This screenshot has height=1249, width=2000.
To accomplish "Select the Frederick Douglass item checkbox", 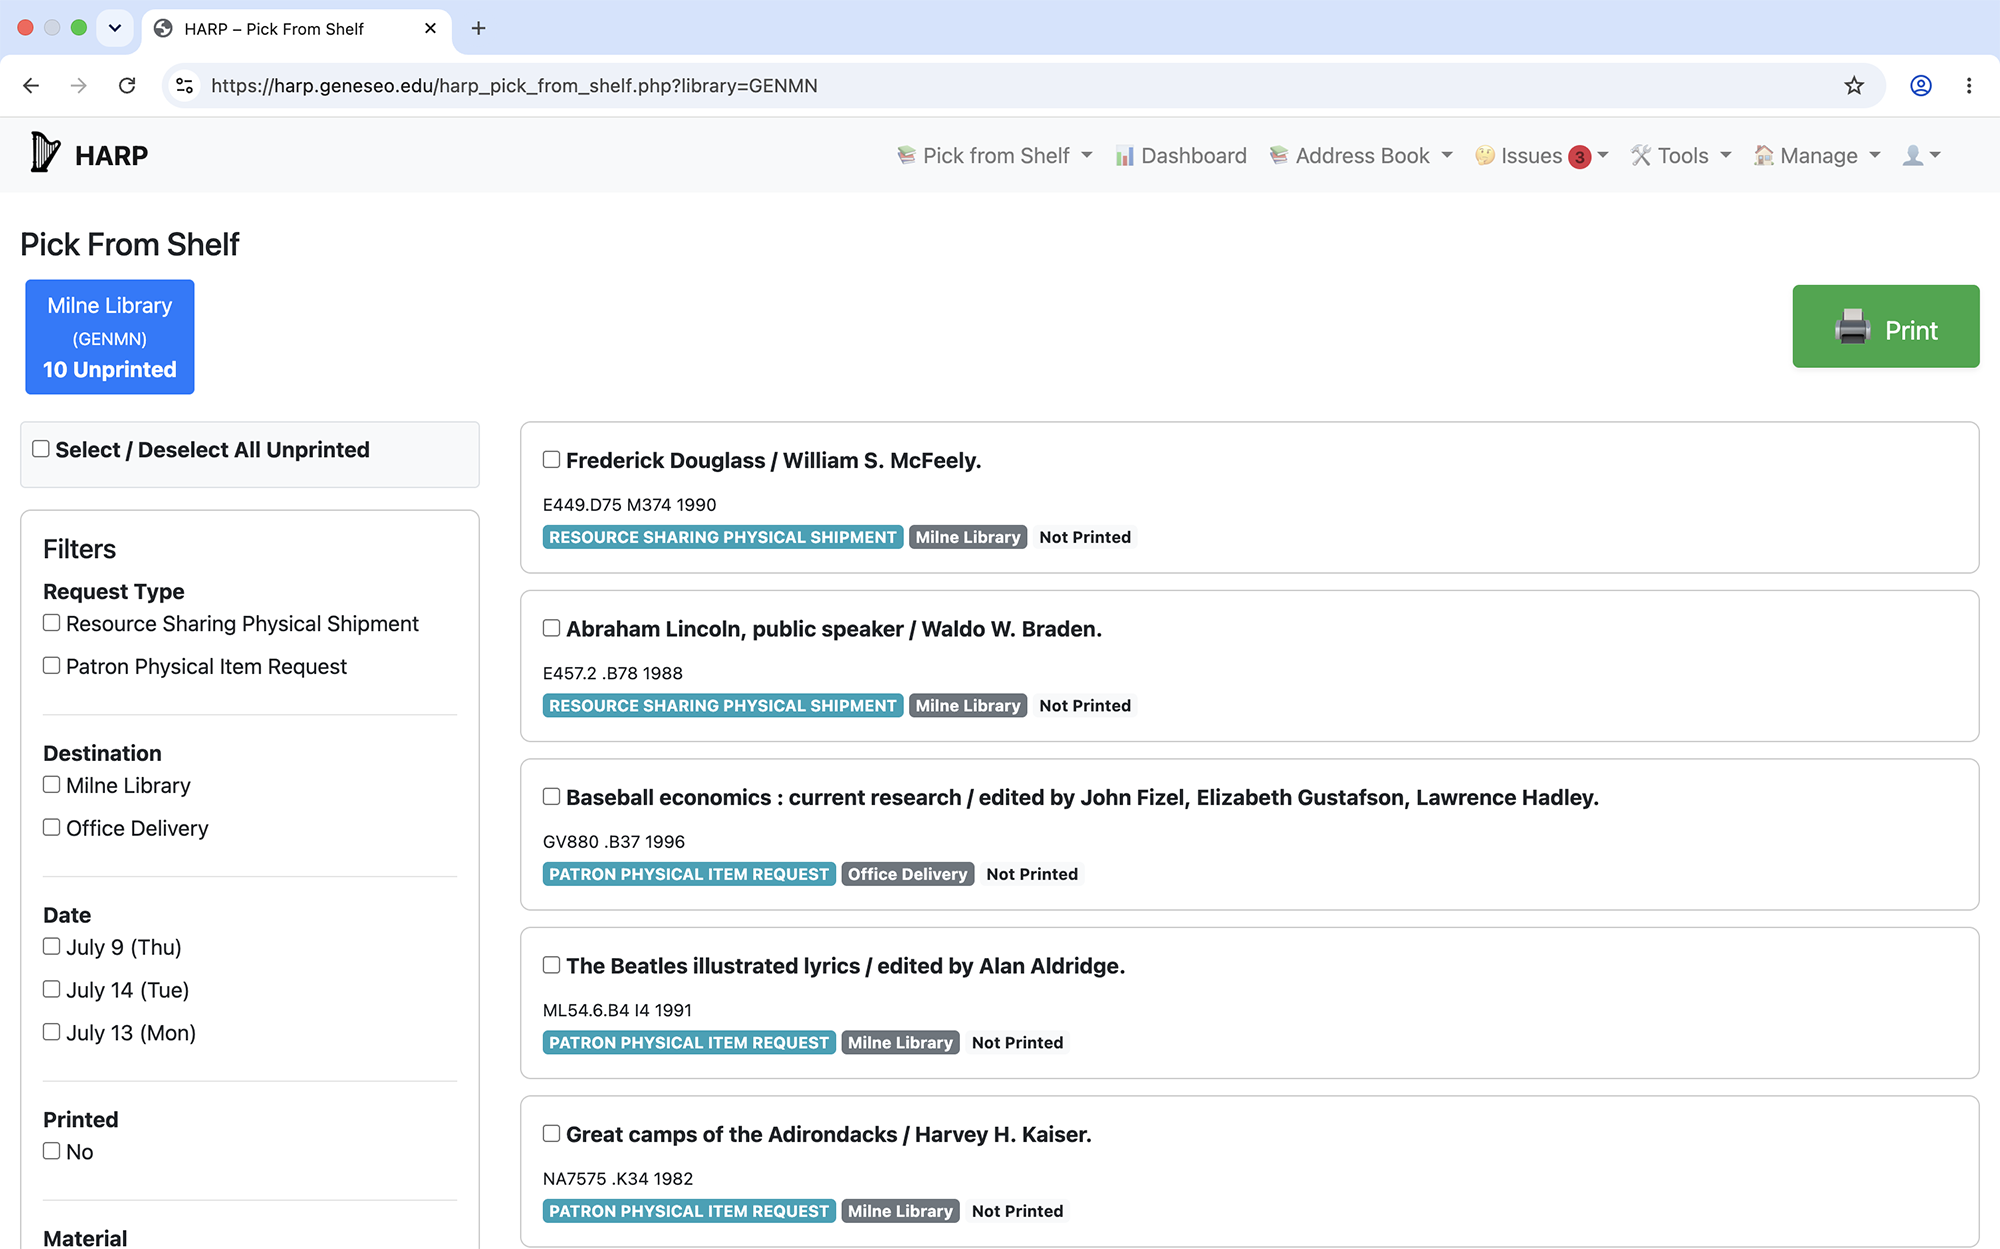I will pyautogui.click(x=551, y=459).
